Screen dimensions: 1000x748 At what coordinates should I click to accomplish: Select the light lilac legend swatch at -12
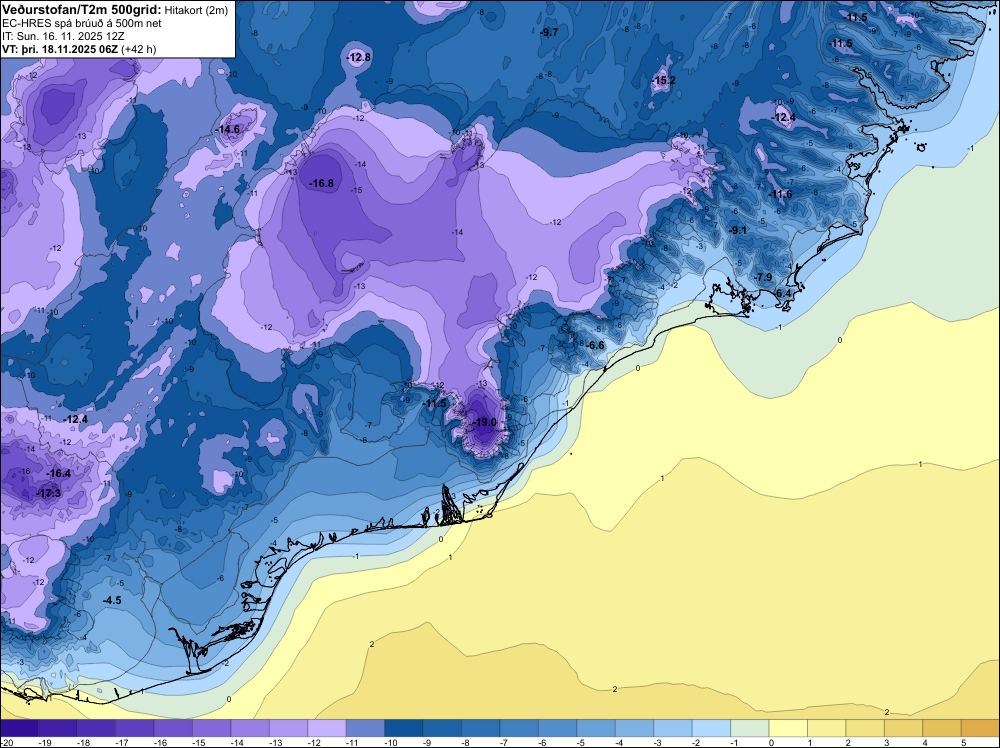[327, 728]
